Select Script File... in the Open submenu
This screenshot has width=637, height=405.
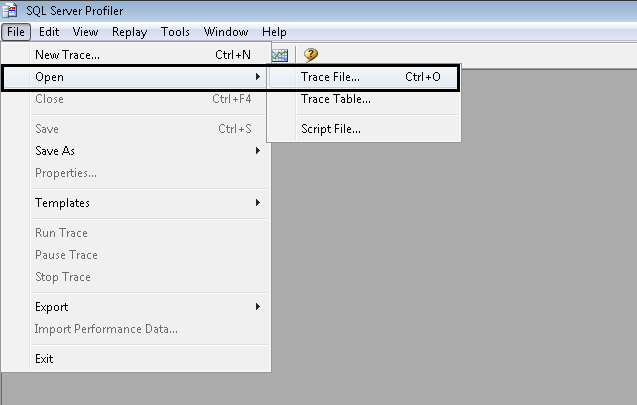click(363, 129)
